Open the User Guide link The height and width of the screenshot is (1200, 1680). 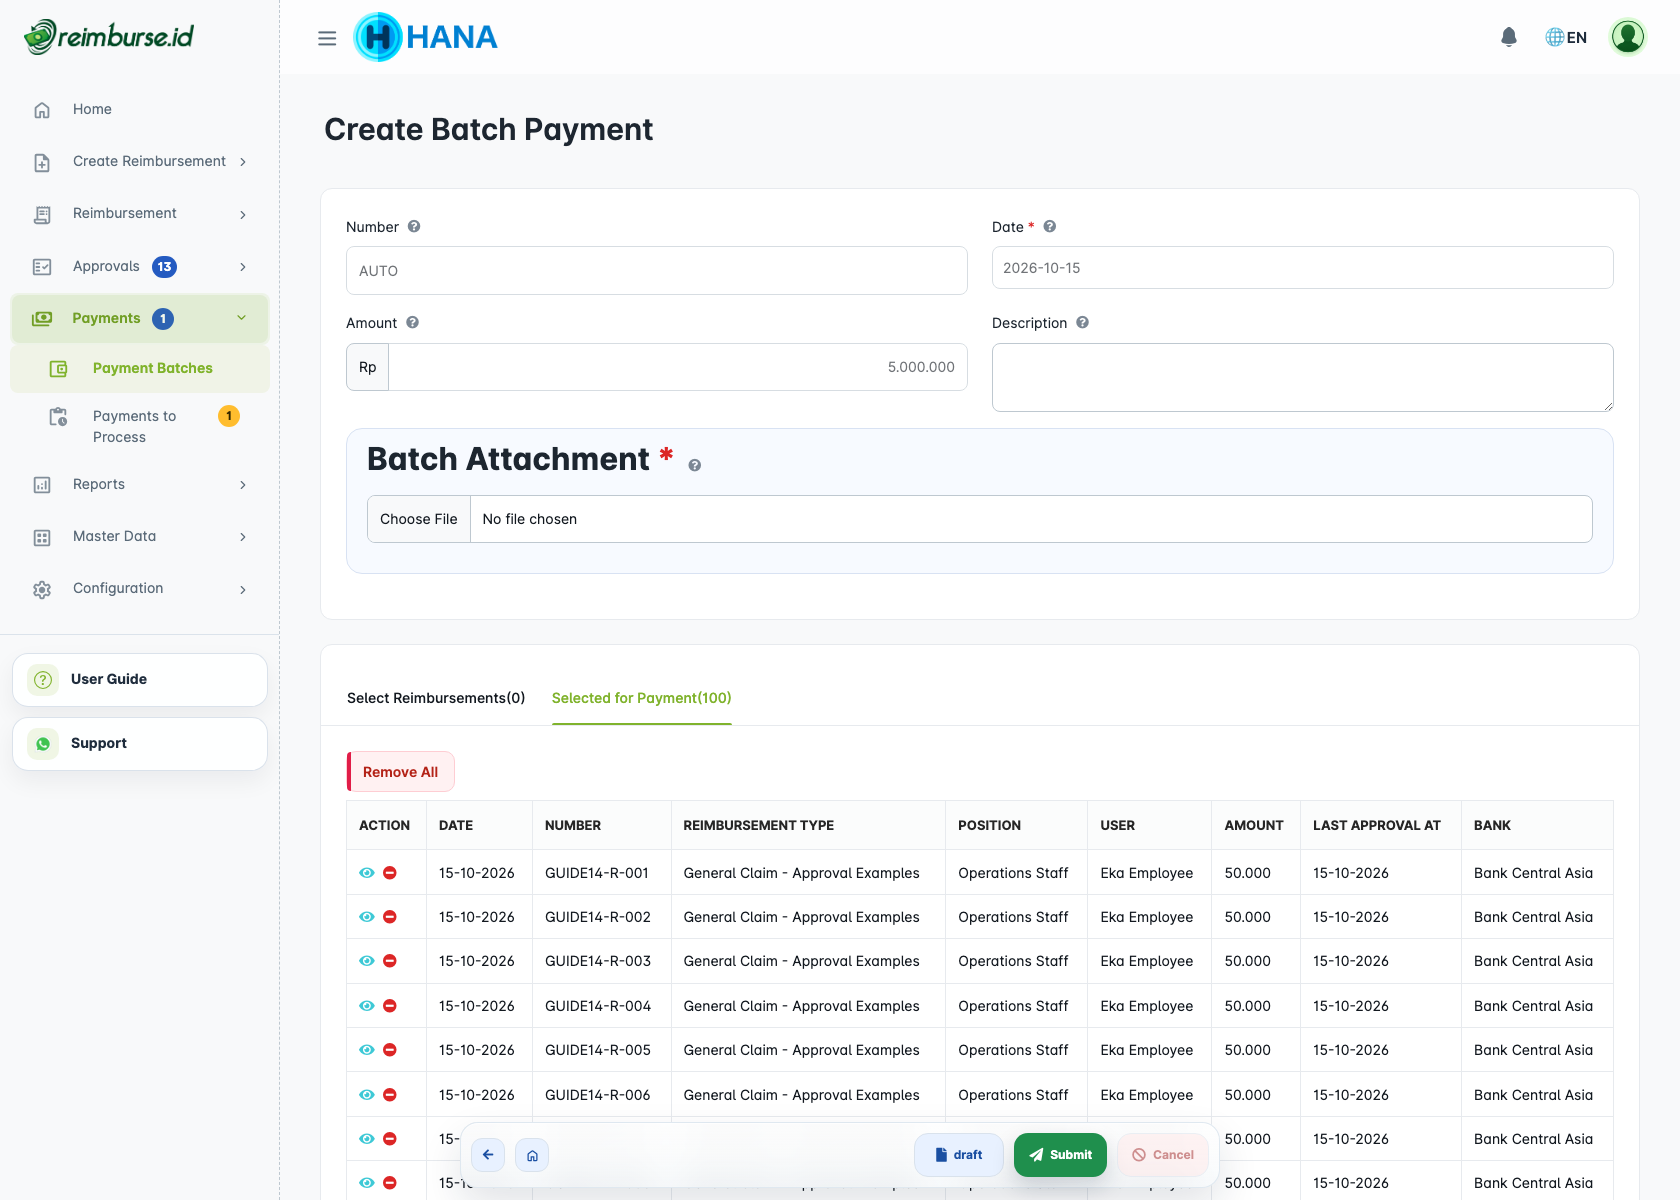click(x=140, y=680)
